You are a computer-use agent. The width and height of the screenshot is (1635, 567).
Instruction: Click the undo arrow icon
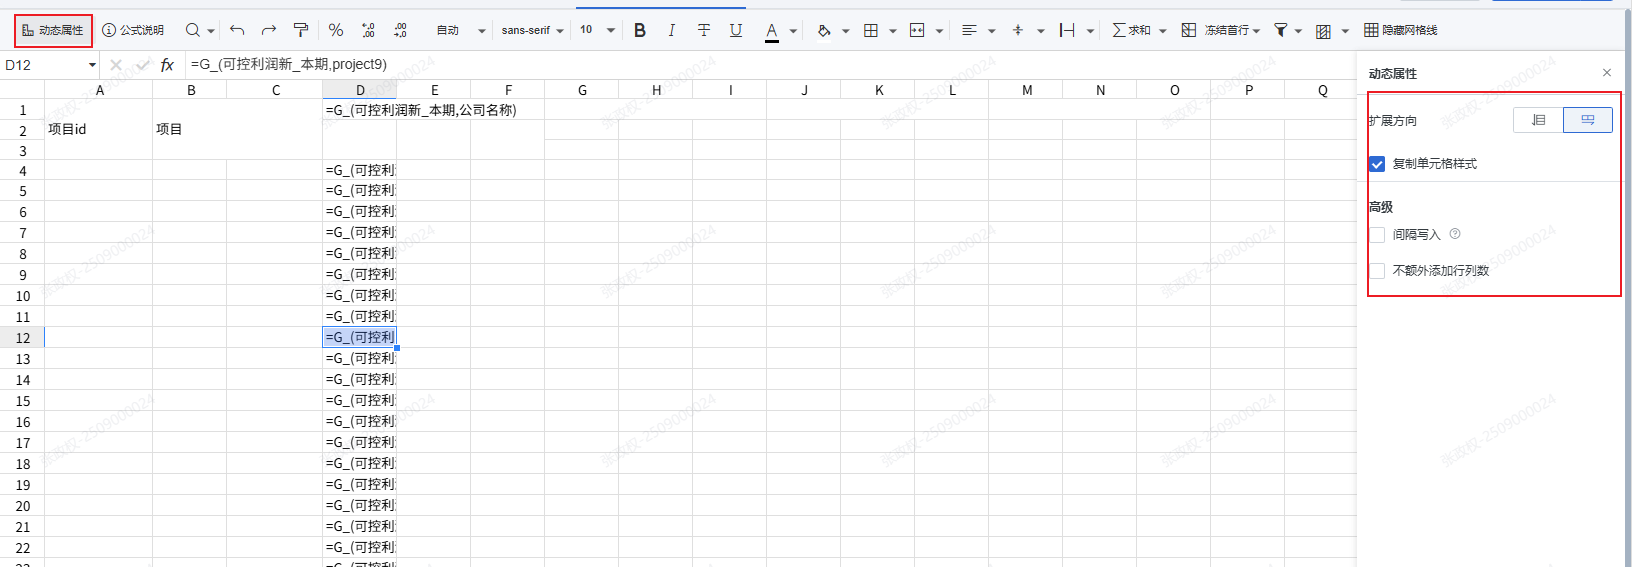click(x=237, y=30)
